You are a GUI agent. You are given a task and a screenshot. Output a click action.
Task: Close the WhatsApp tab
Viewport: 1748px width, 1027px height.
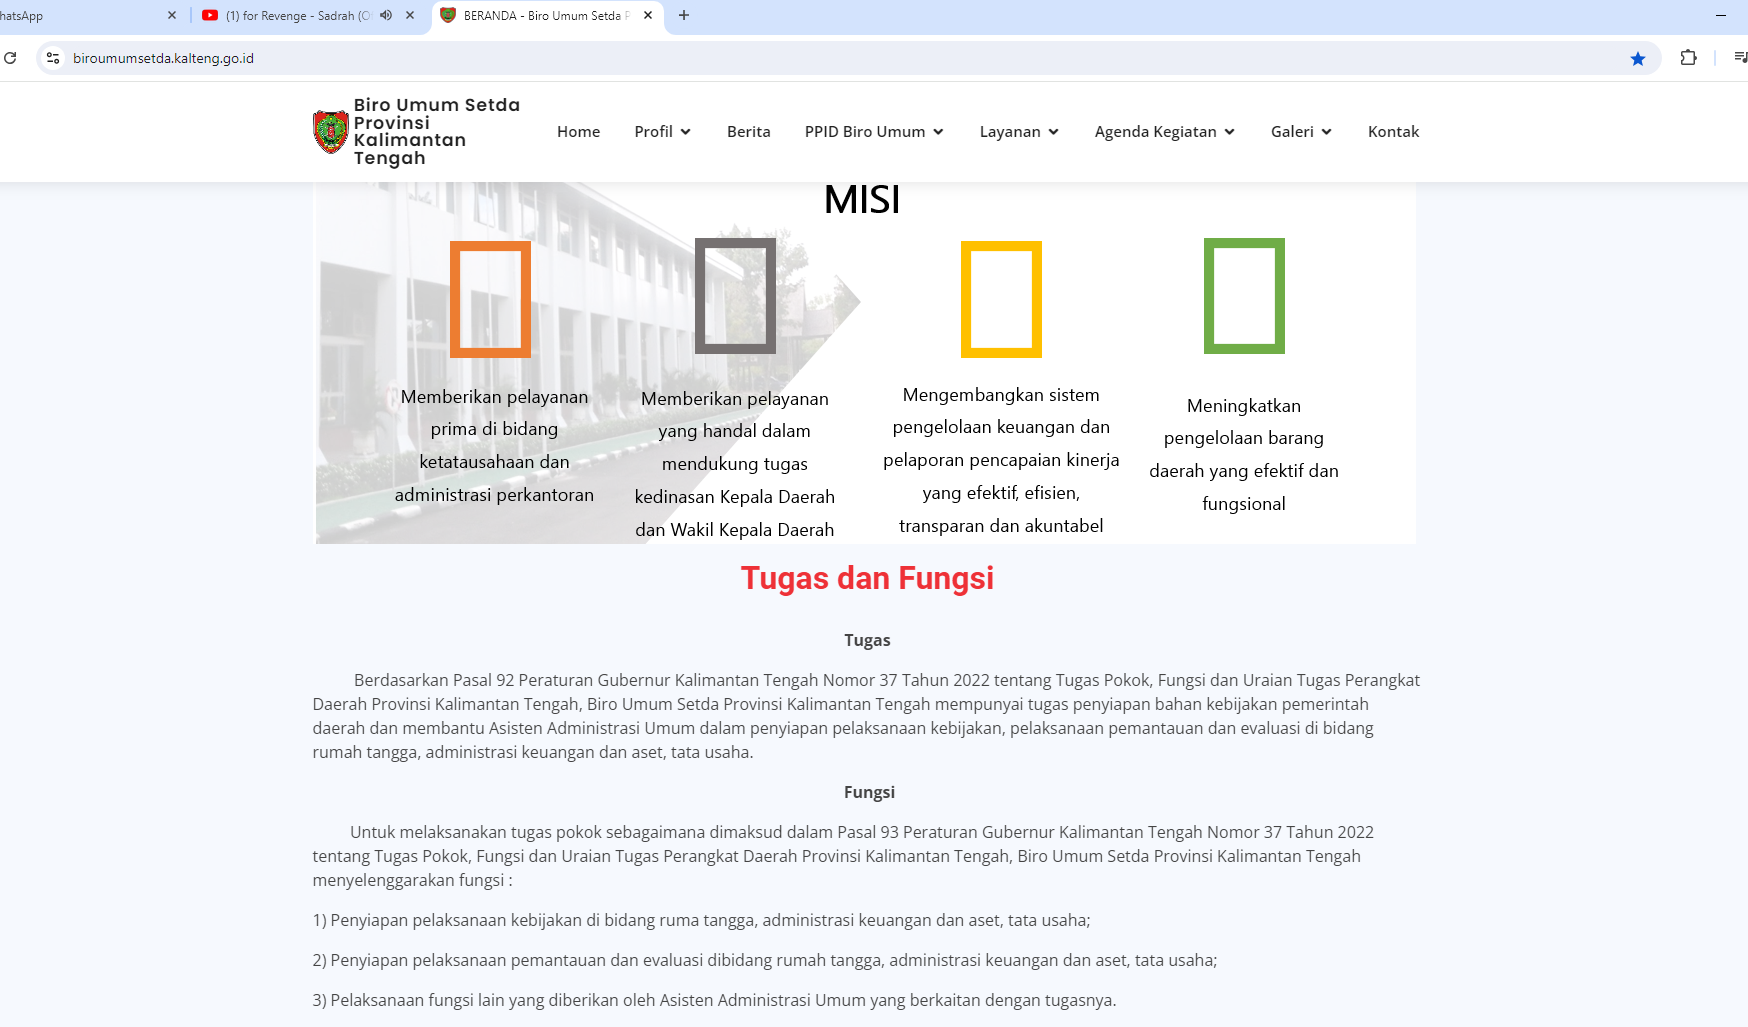(171, 15)
